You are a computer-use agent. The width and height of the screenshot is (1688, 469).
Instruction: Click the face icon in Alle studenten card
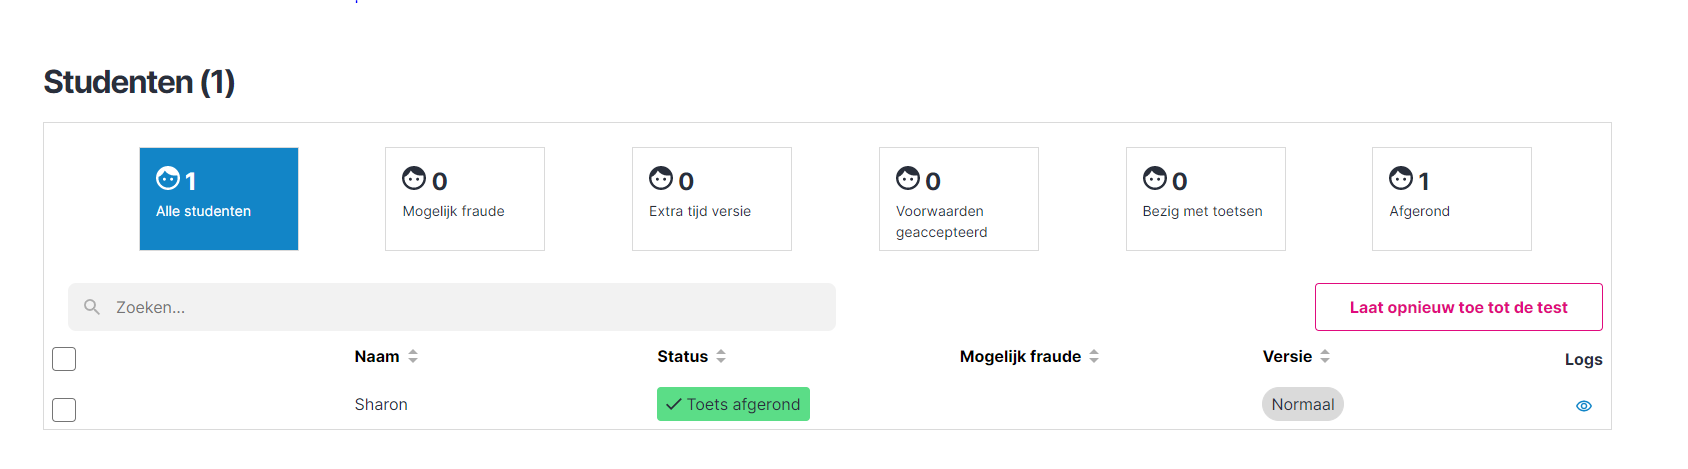pos(168,179)
